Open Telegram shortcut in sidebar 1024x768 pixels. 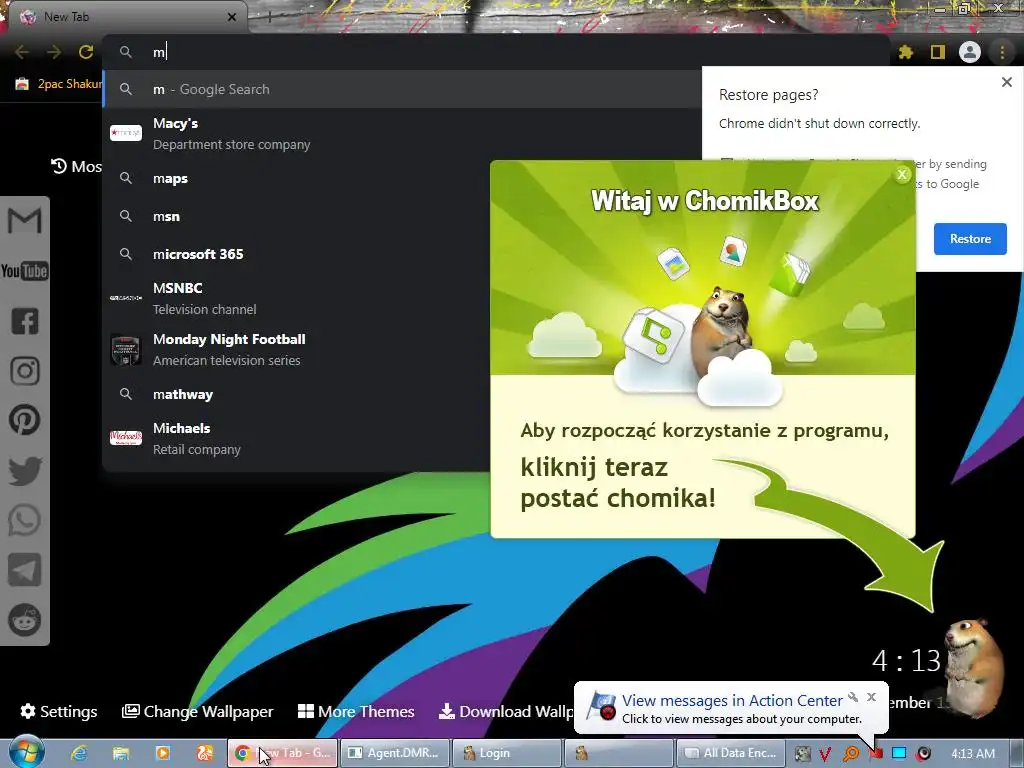[24, 569]
